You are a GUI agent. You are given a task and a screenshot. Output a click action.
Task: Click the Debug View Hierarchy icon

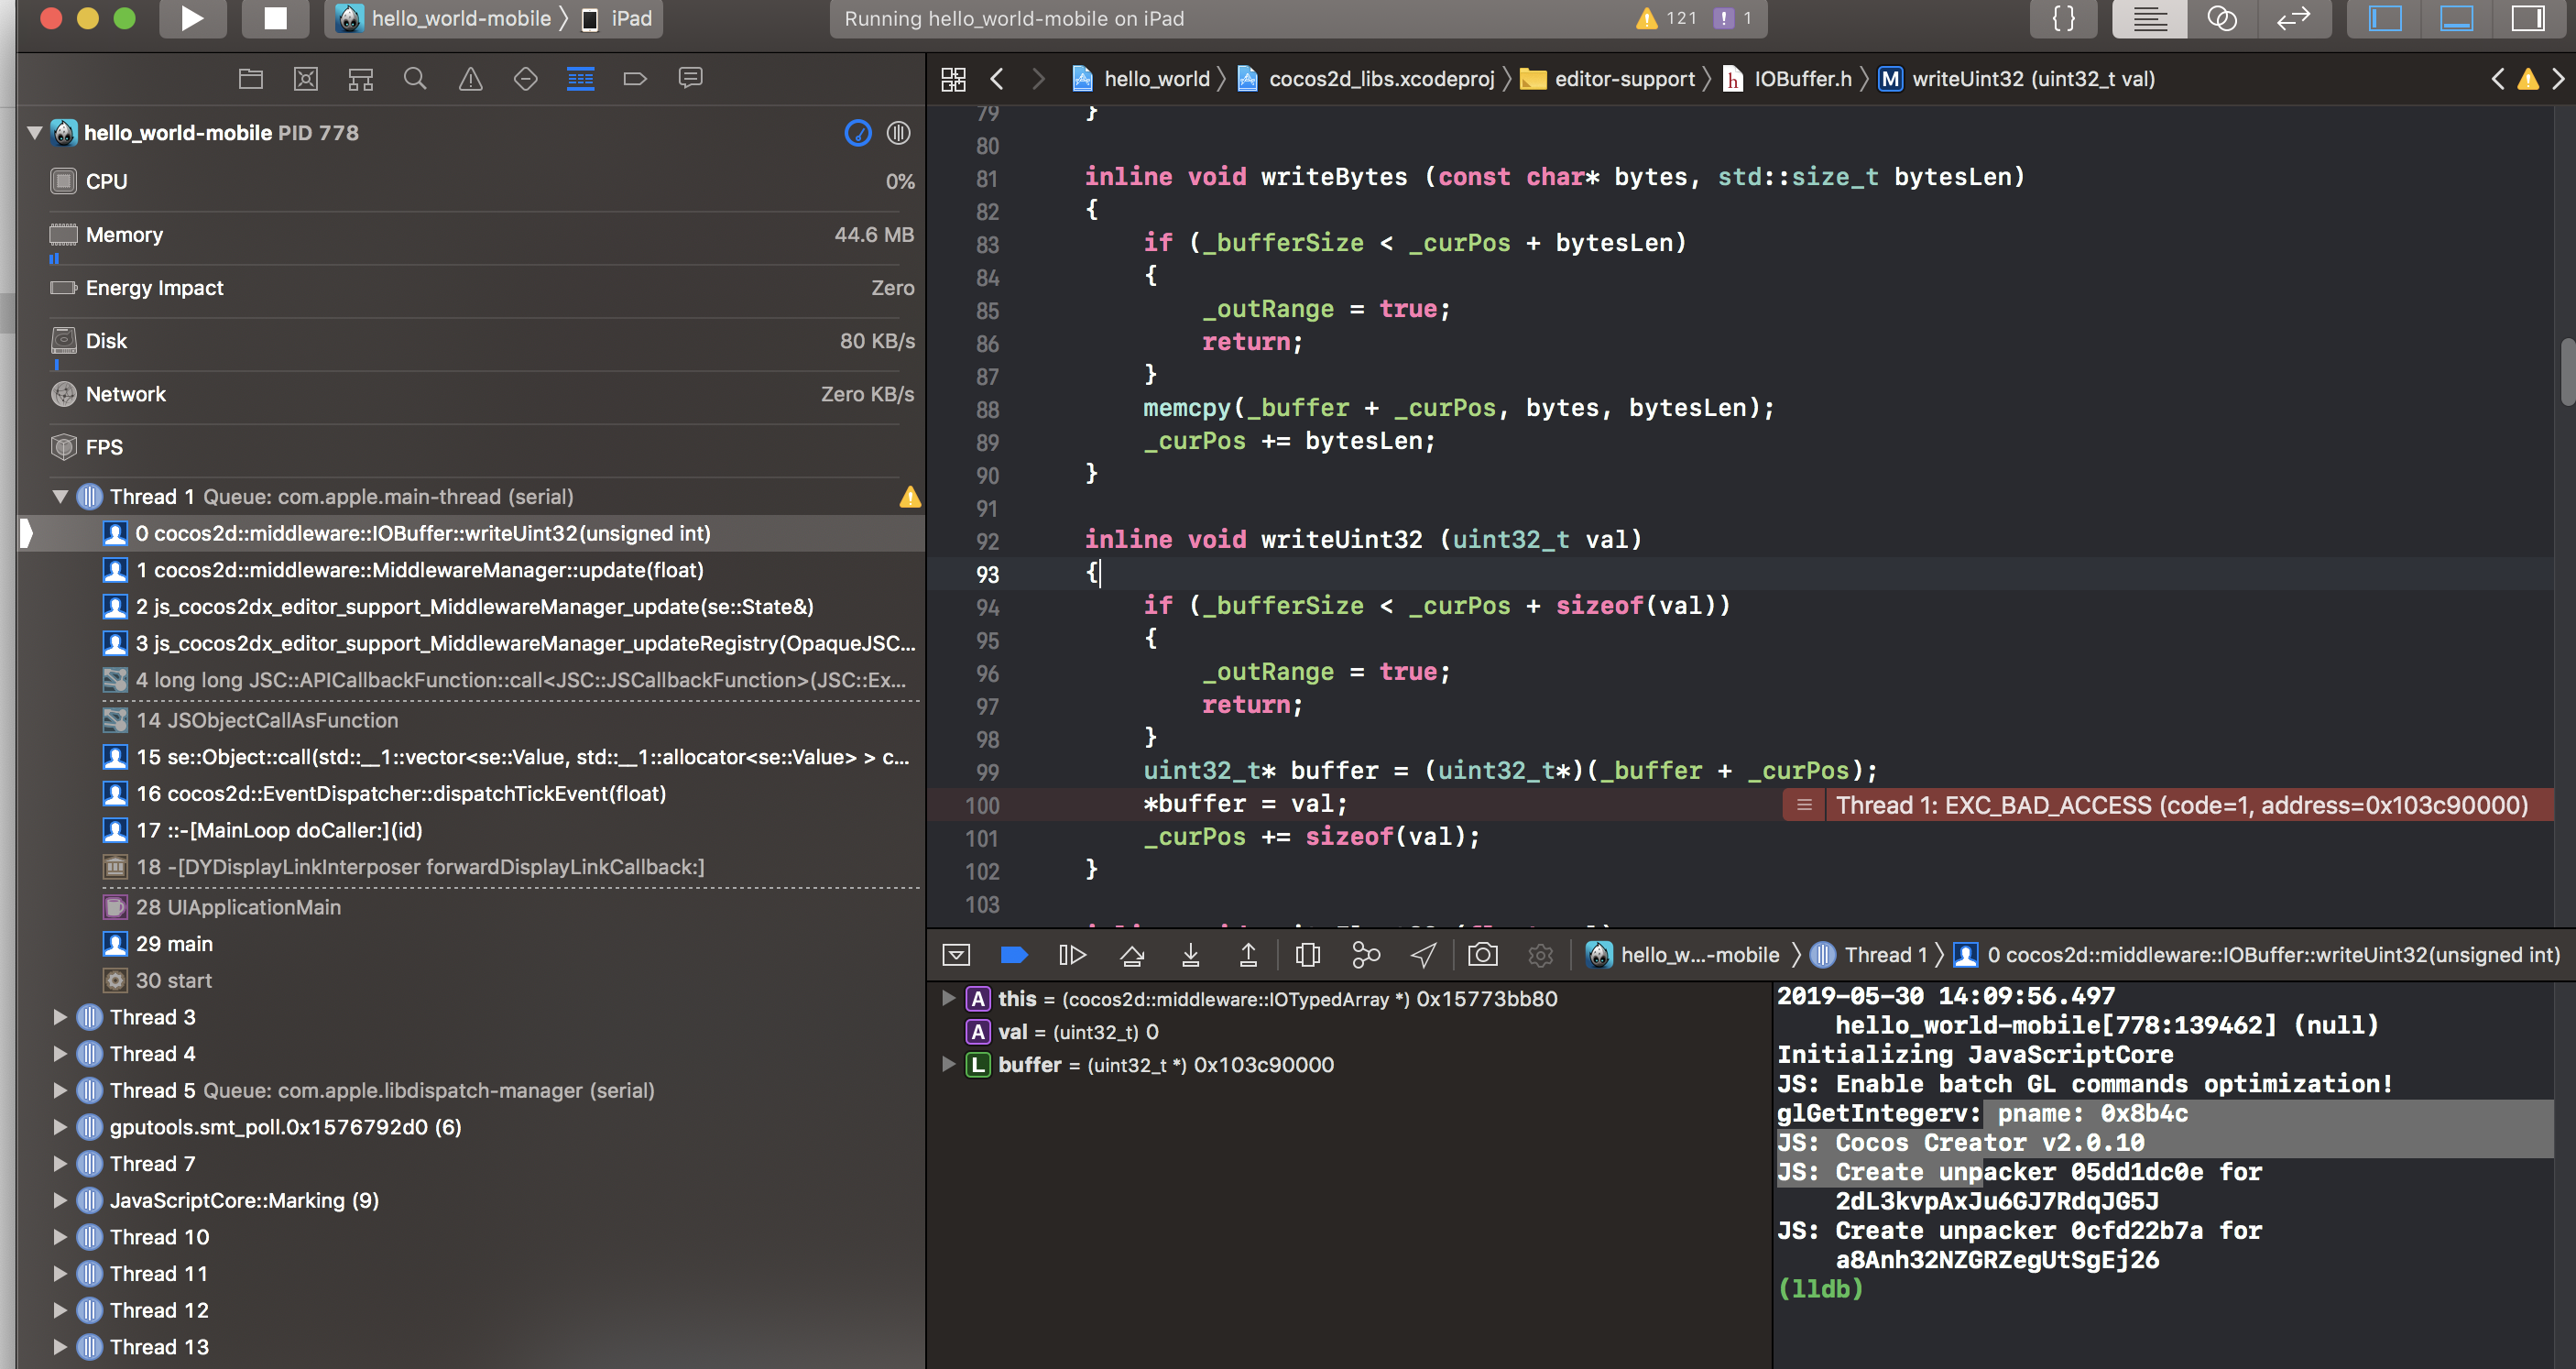click(x=1307, y=955)
